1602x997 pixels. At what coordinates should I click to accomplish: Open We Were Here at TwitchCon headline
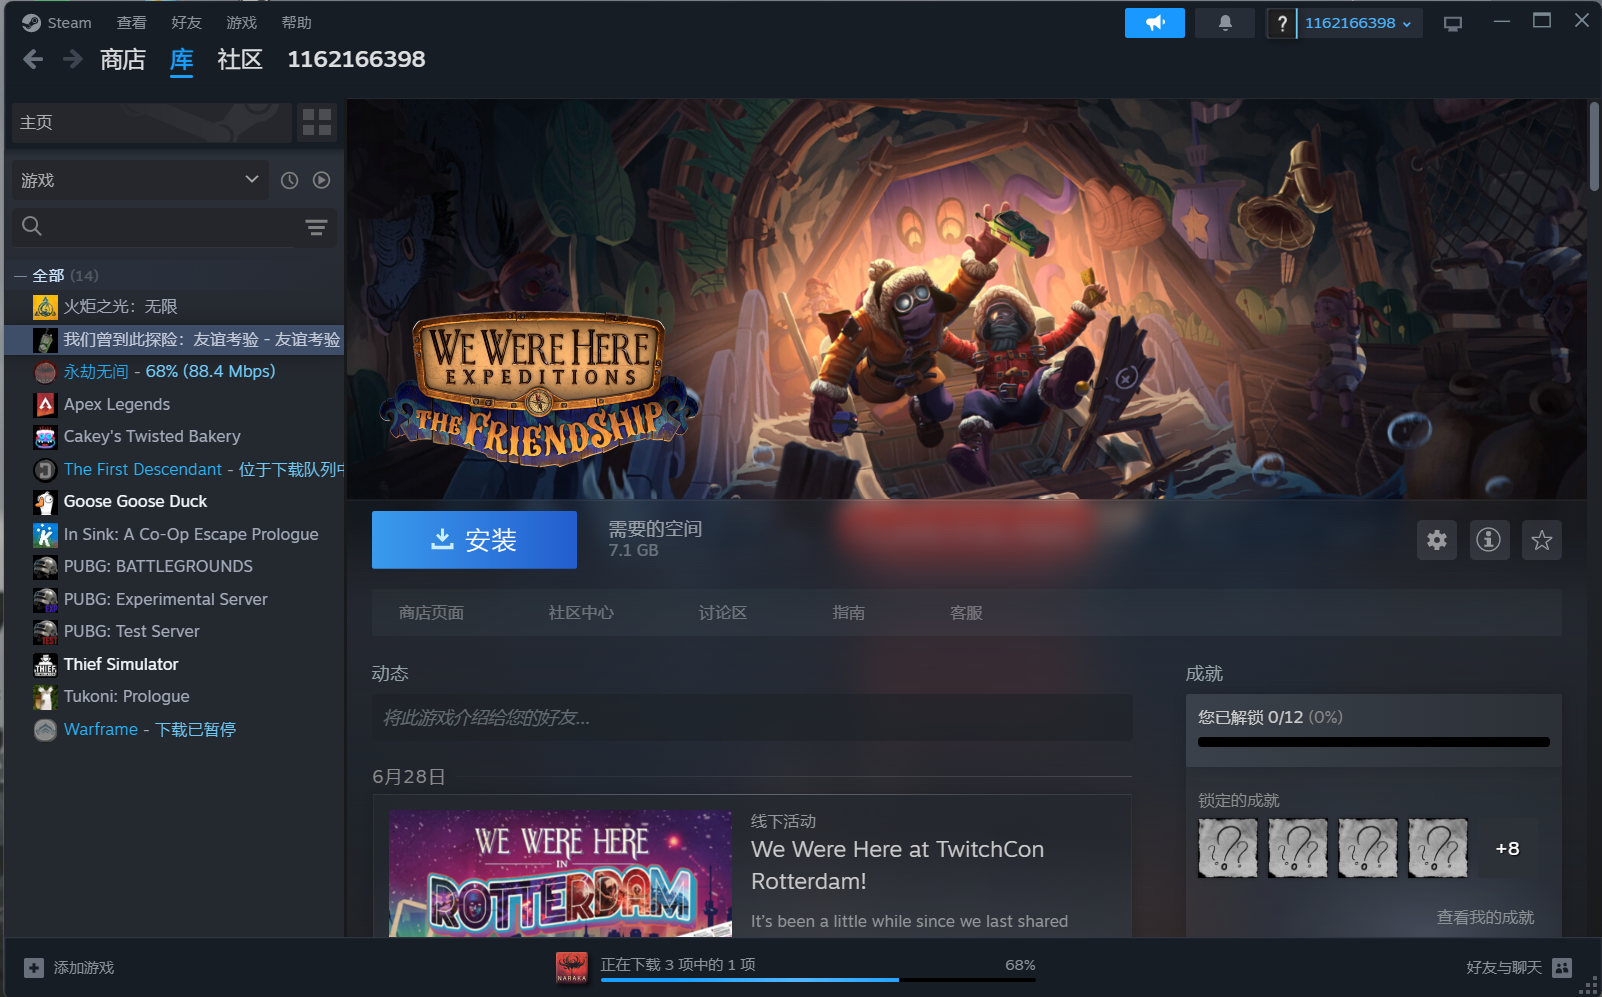pos(897,865)
